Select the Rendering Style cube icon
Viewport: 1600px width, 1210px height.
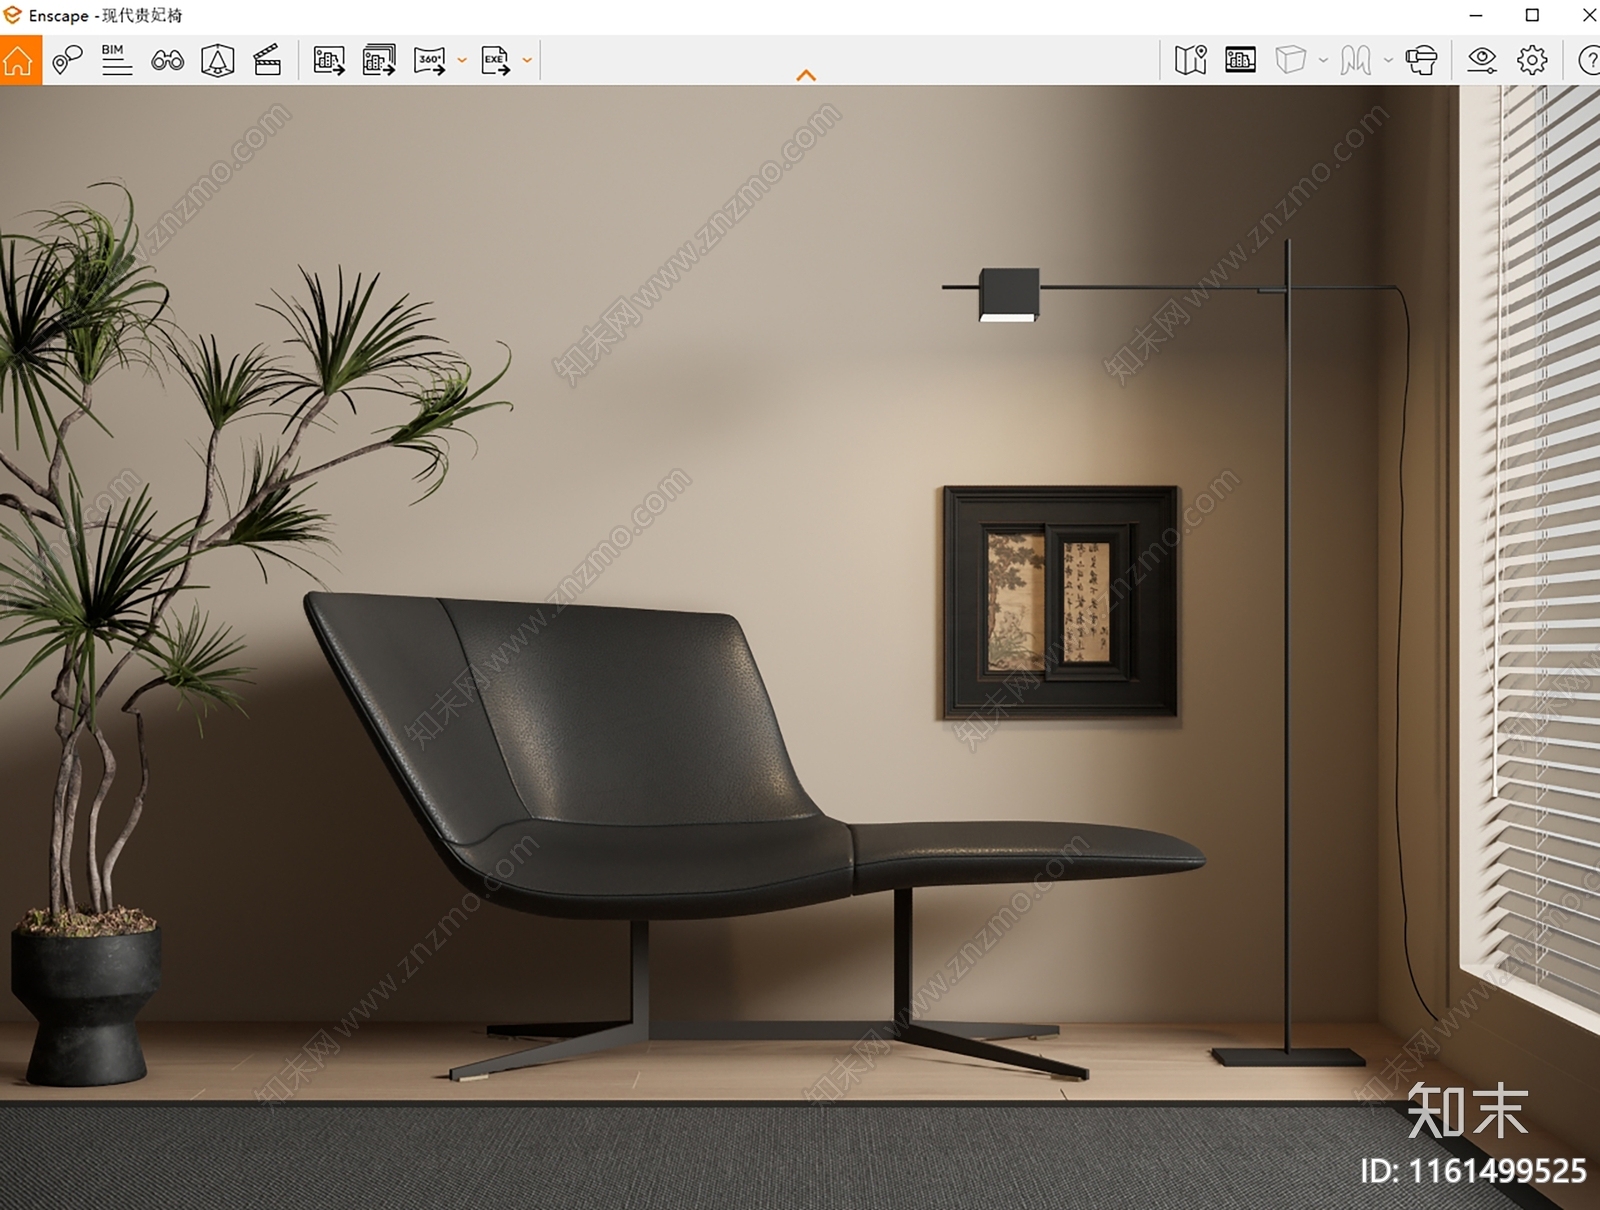click(x=1290, y=60)
